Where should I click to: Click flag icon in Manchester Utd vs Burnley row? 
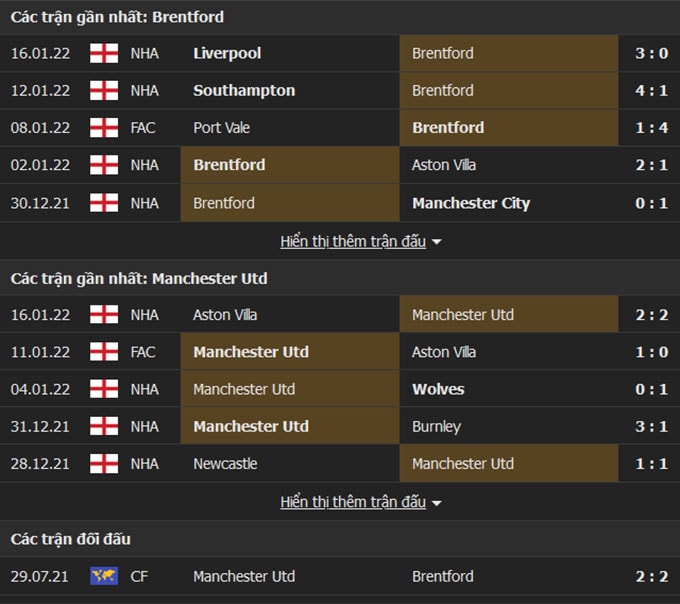[x=104, y=426]
